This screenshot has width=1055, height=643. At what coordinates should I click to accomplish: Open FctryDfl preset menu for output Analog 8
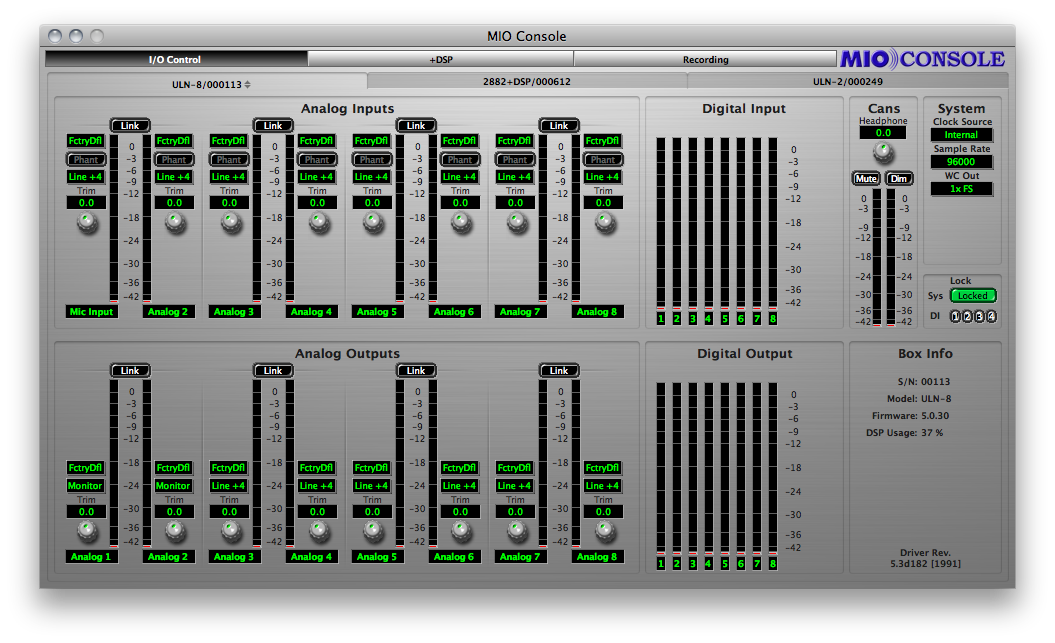coord(602,467)
